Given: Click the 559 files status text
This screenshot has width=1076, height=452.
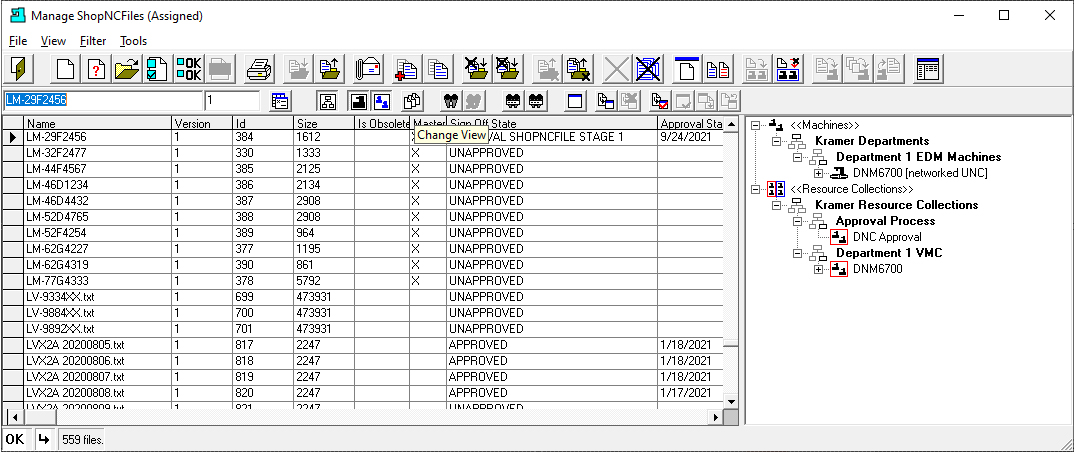Looking at the screenshot, I should click(82, 439).
